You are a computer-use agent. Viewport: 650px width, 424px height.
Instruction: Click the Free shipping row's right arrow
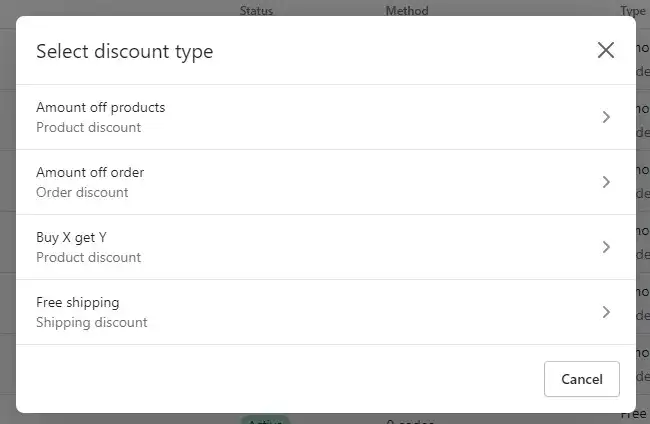coord(606,312)
